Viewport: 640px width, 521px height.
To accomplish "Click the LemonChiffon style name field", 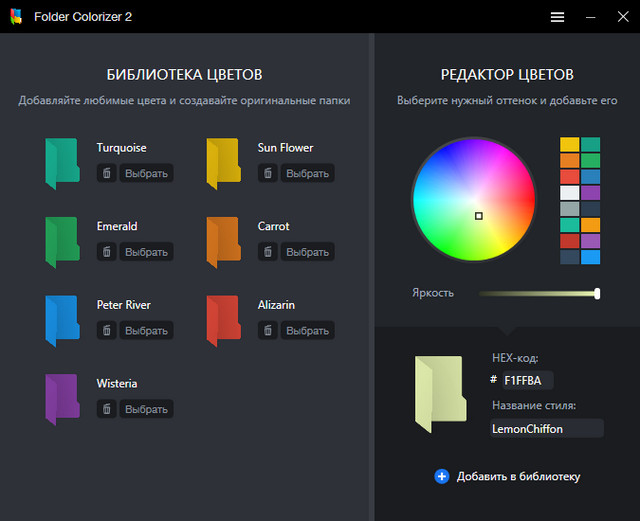I will coord(546,428).
